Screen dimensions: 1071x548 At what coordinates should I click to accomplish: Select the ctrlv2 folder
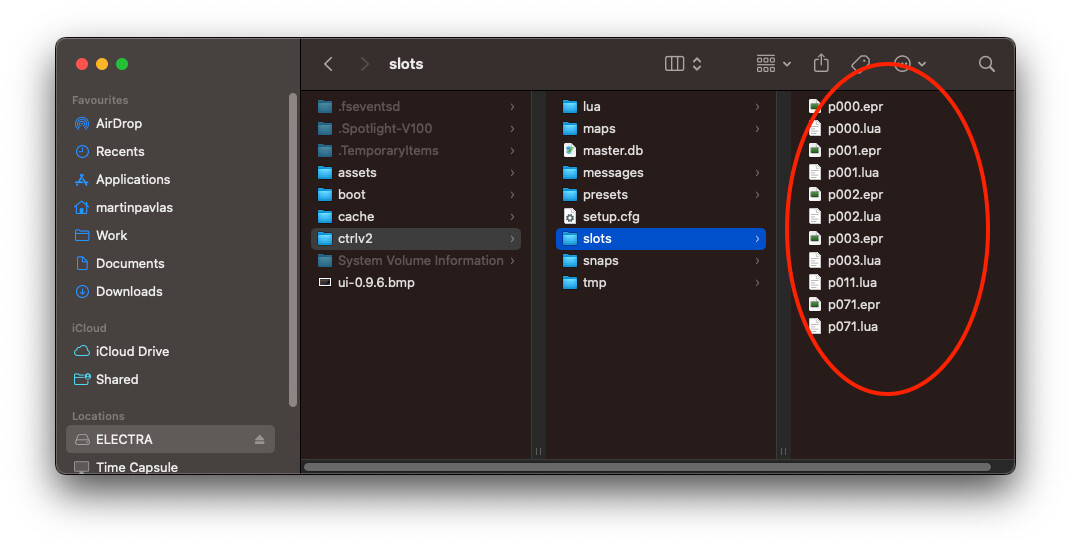coord(417,238)
